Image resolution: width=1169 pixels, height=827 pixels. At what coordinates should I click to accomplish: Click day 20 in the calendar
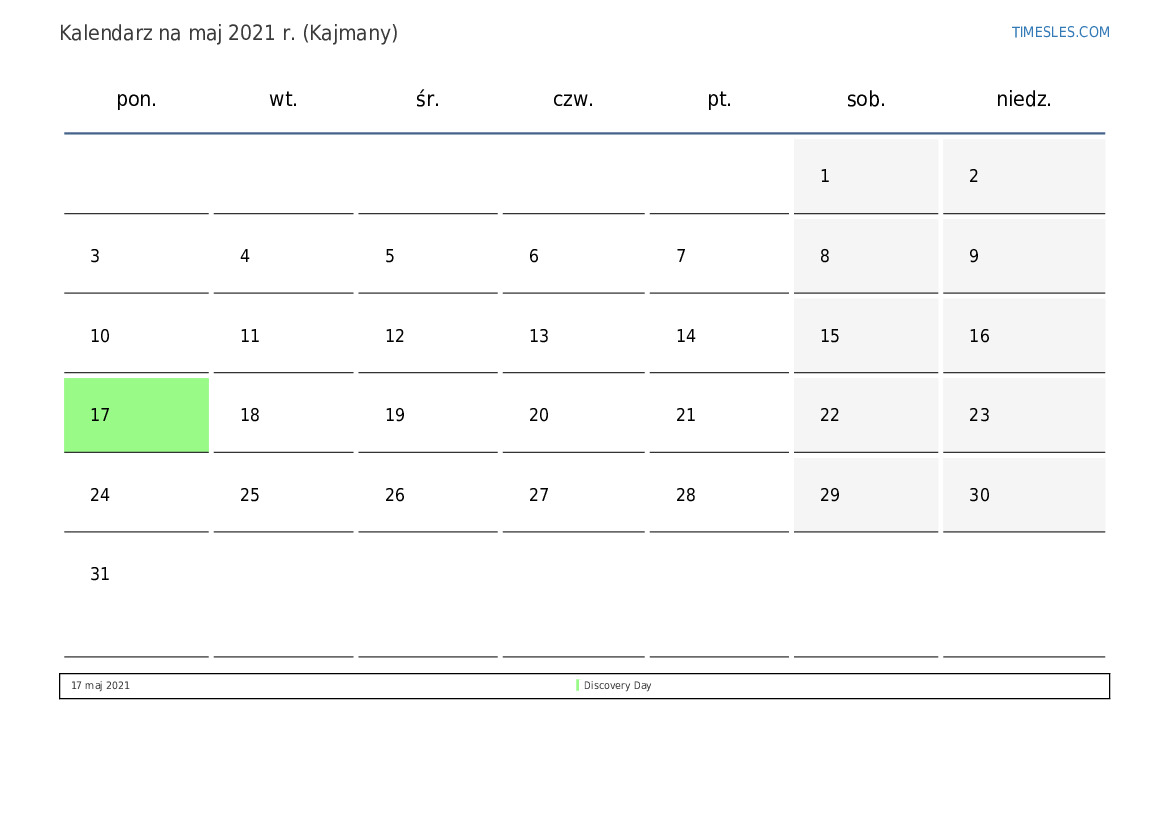click(x=573, y=415)
